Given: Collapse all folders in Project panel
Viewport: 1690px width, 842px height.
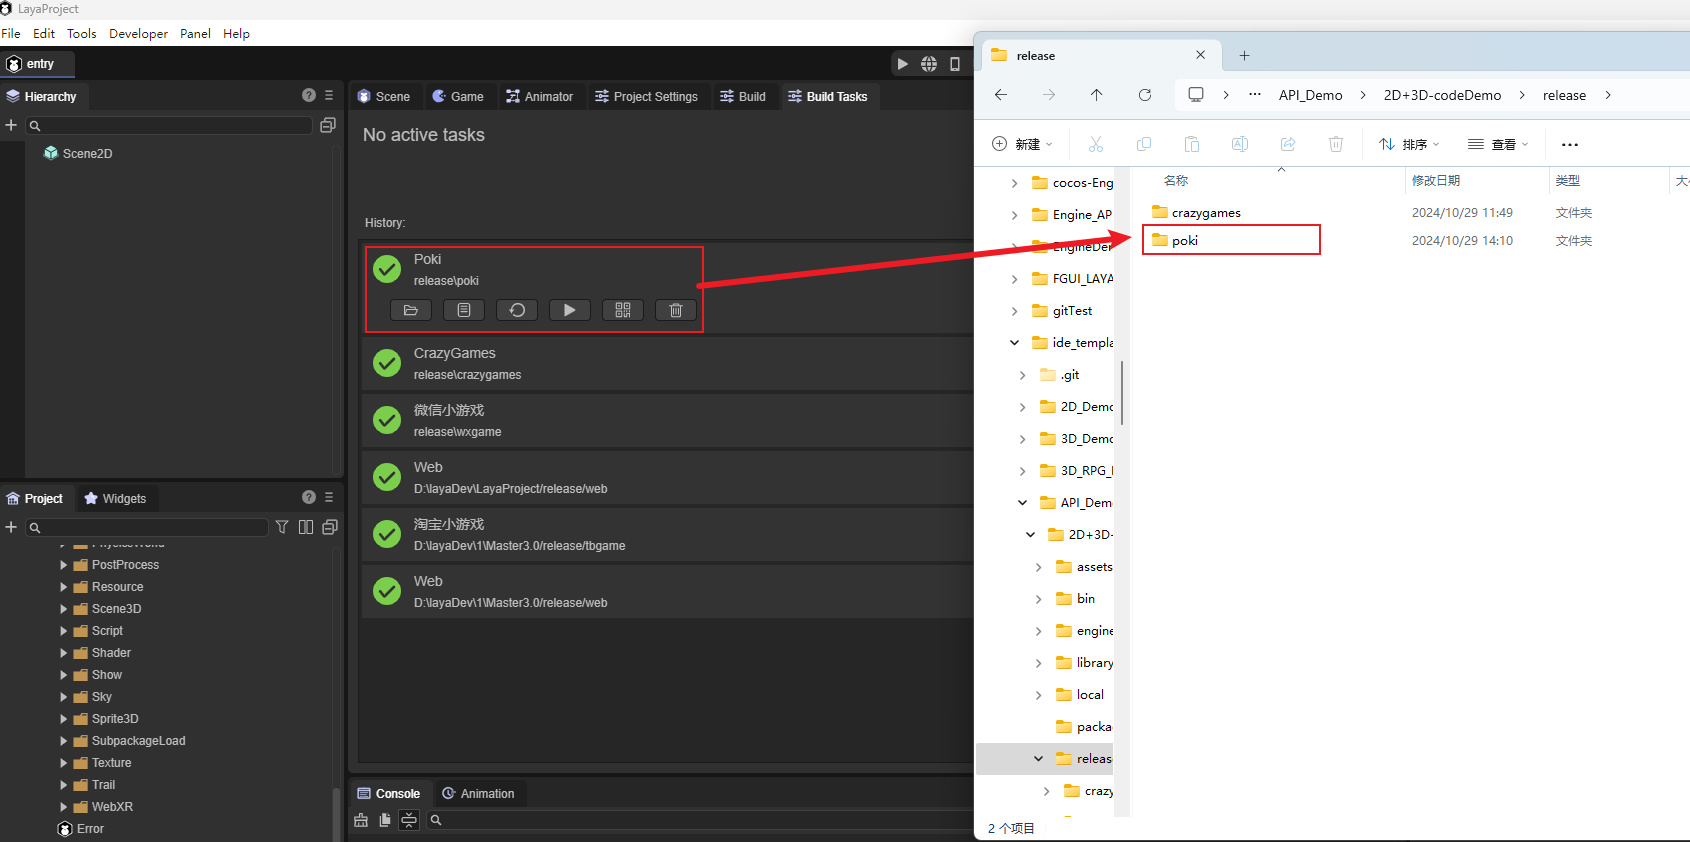Looking at the screenshot, I should 330,527.
